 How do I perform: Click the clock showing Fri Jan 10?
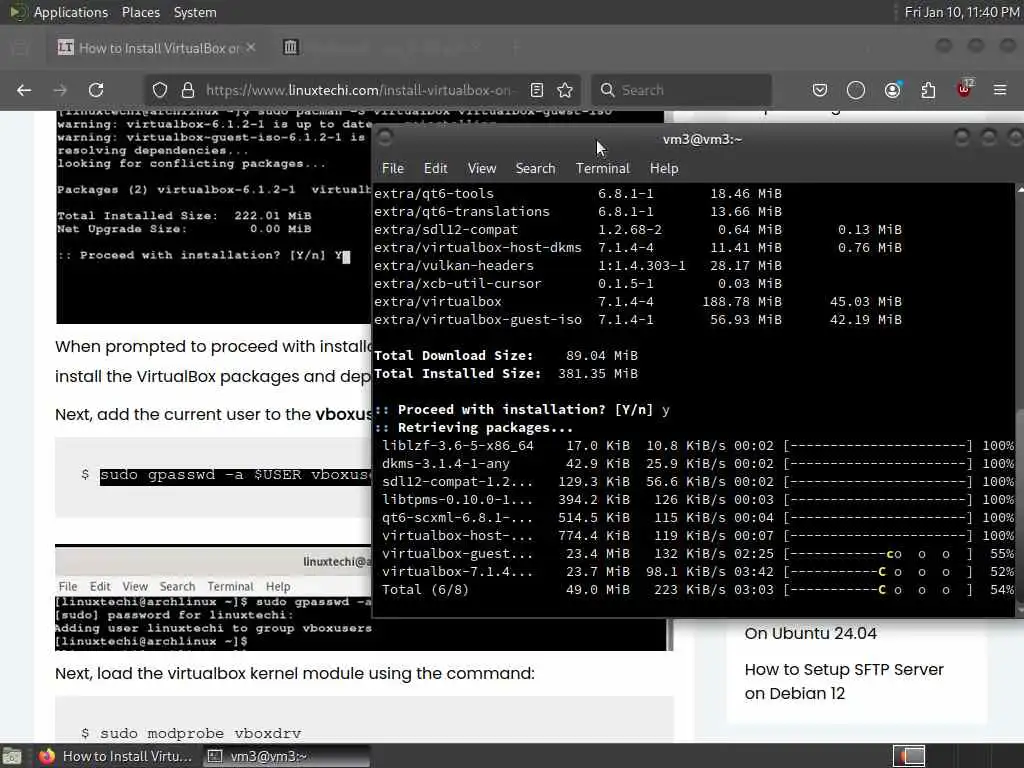[x=961, y=12]
